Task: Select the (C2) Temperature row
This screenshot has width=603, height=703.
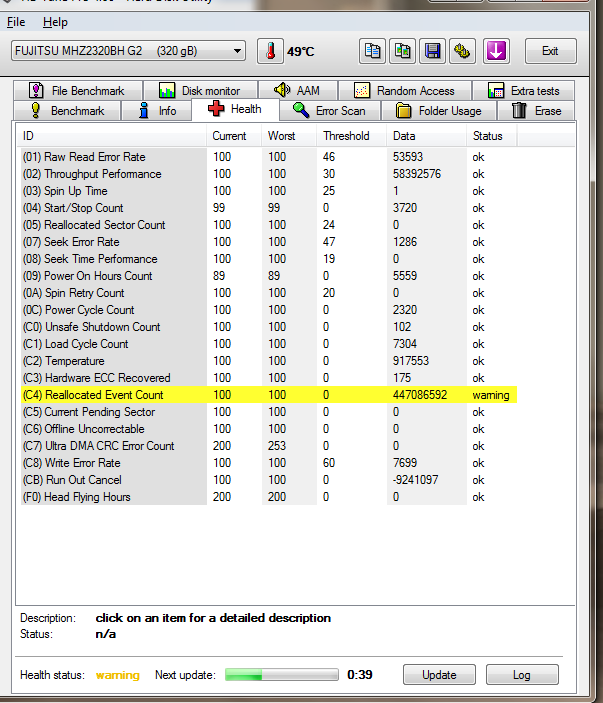Action: pos(269,361)
